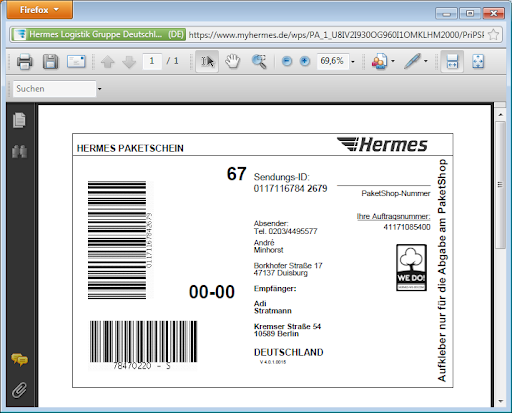Click the vertical scrollbar thumb

tap(500, 185)
